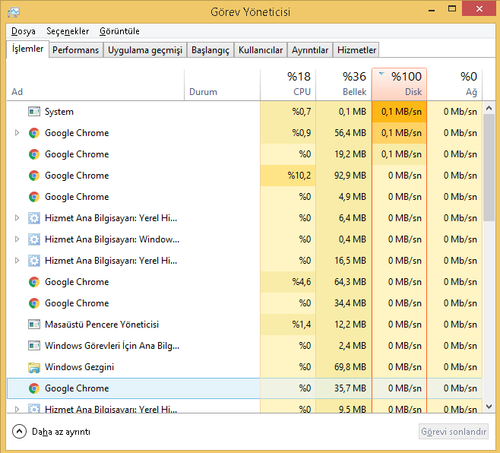Image resolution: width=500 pixels, height=453 pixels.
Task: Click the Masaüstü Pencere Yöneticisi icon
Action: (x=34, y=324)
